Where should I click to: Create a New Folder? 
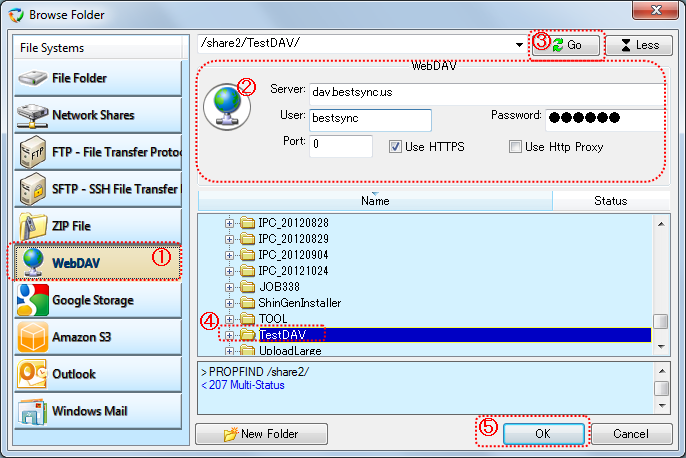pyautogui.click(x=261, y=434)
